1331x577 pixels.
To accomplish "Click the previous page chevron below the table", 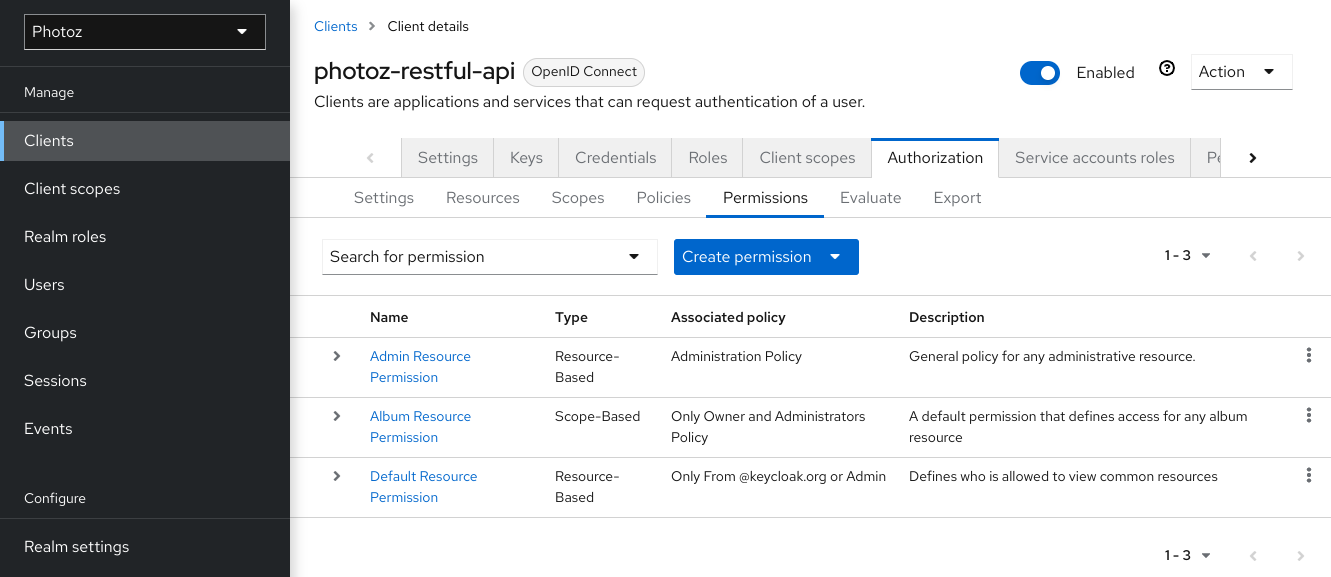I will point(1252,555).
